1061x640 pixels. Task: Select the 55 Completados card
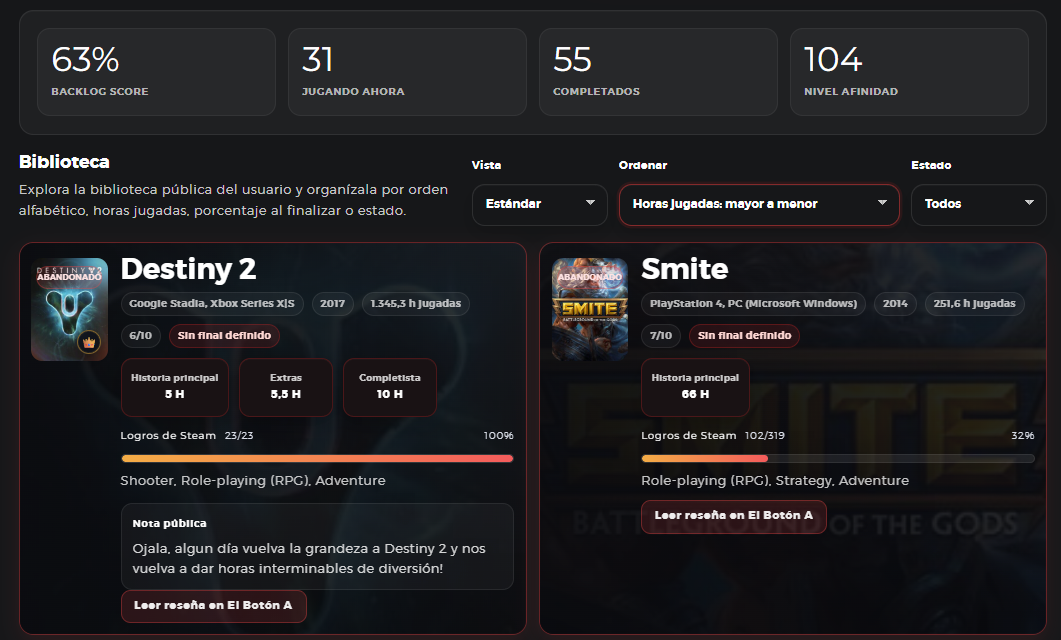(658, 72)
